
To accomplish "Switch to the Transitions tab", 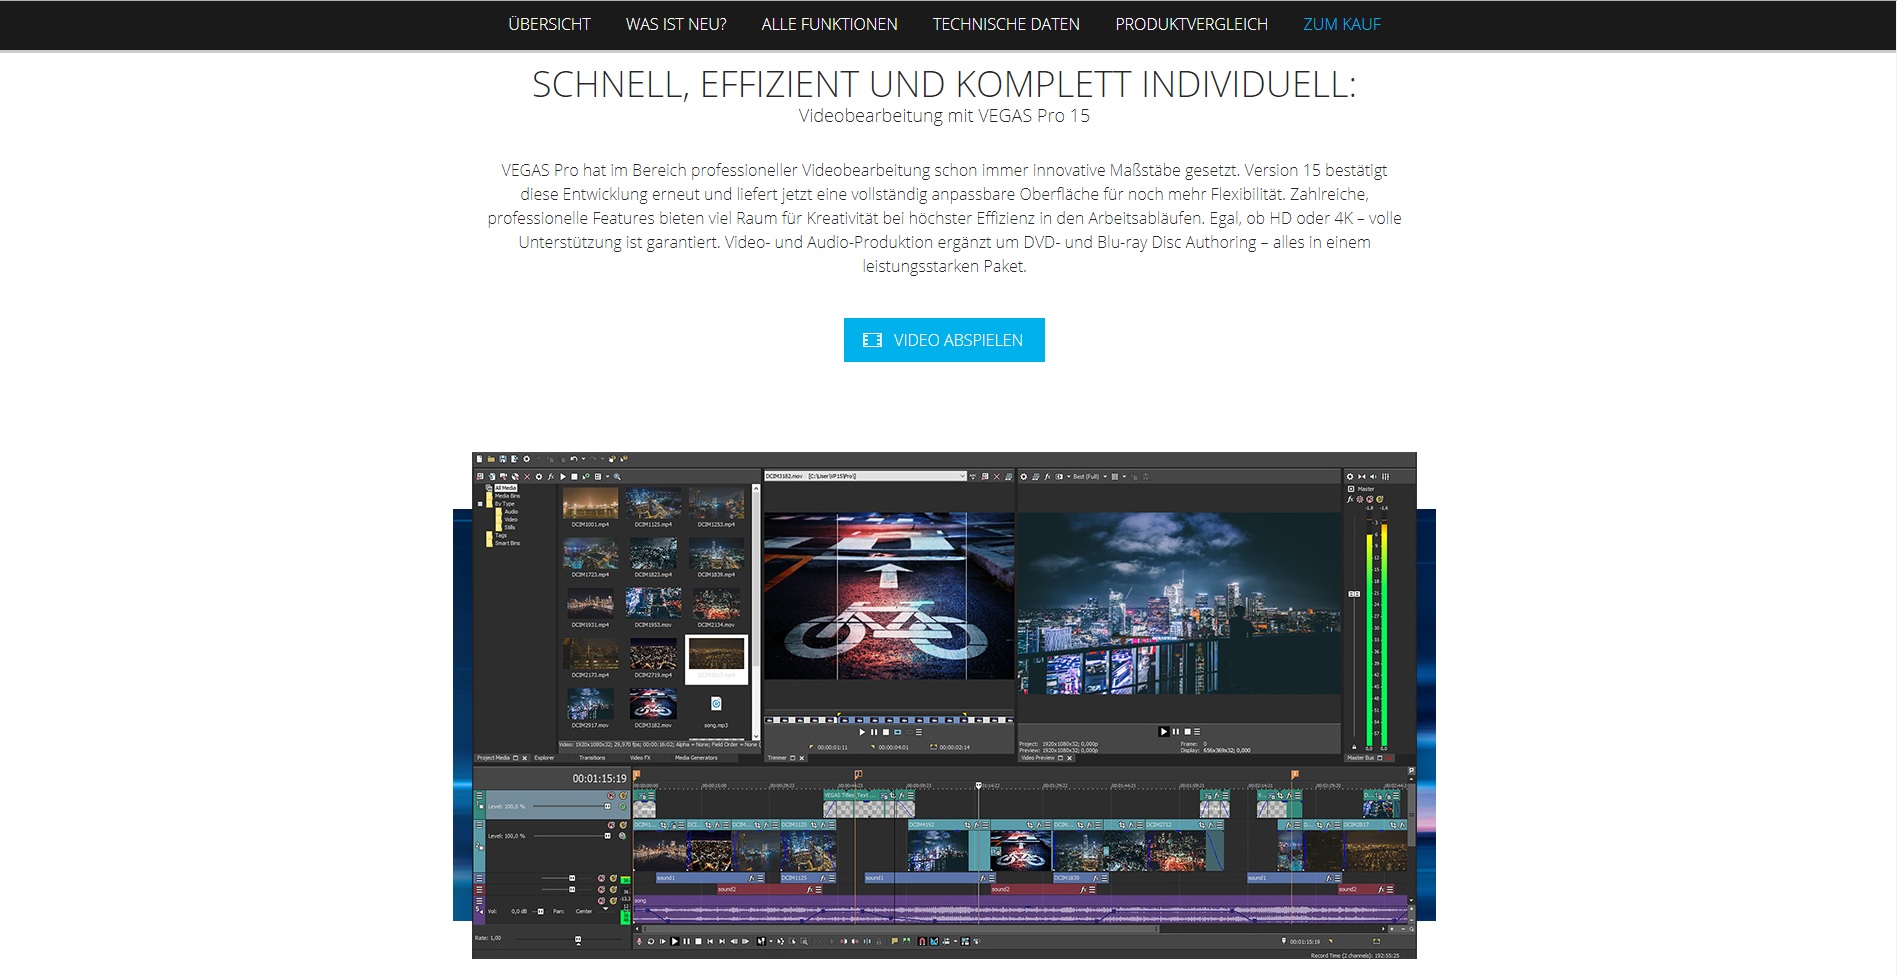I will pos(592,758).
